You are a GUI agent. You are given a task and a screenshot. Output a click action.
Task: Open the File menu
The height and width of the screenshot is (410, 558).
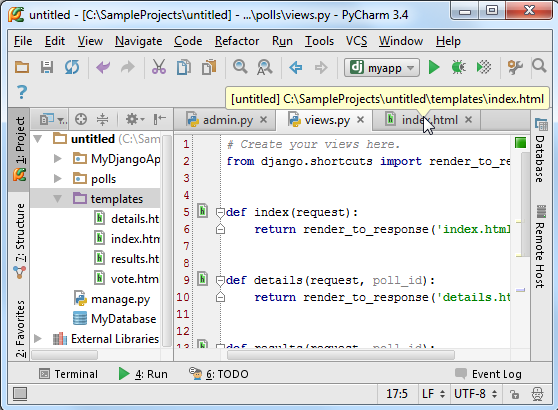(x=23, y=41)
